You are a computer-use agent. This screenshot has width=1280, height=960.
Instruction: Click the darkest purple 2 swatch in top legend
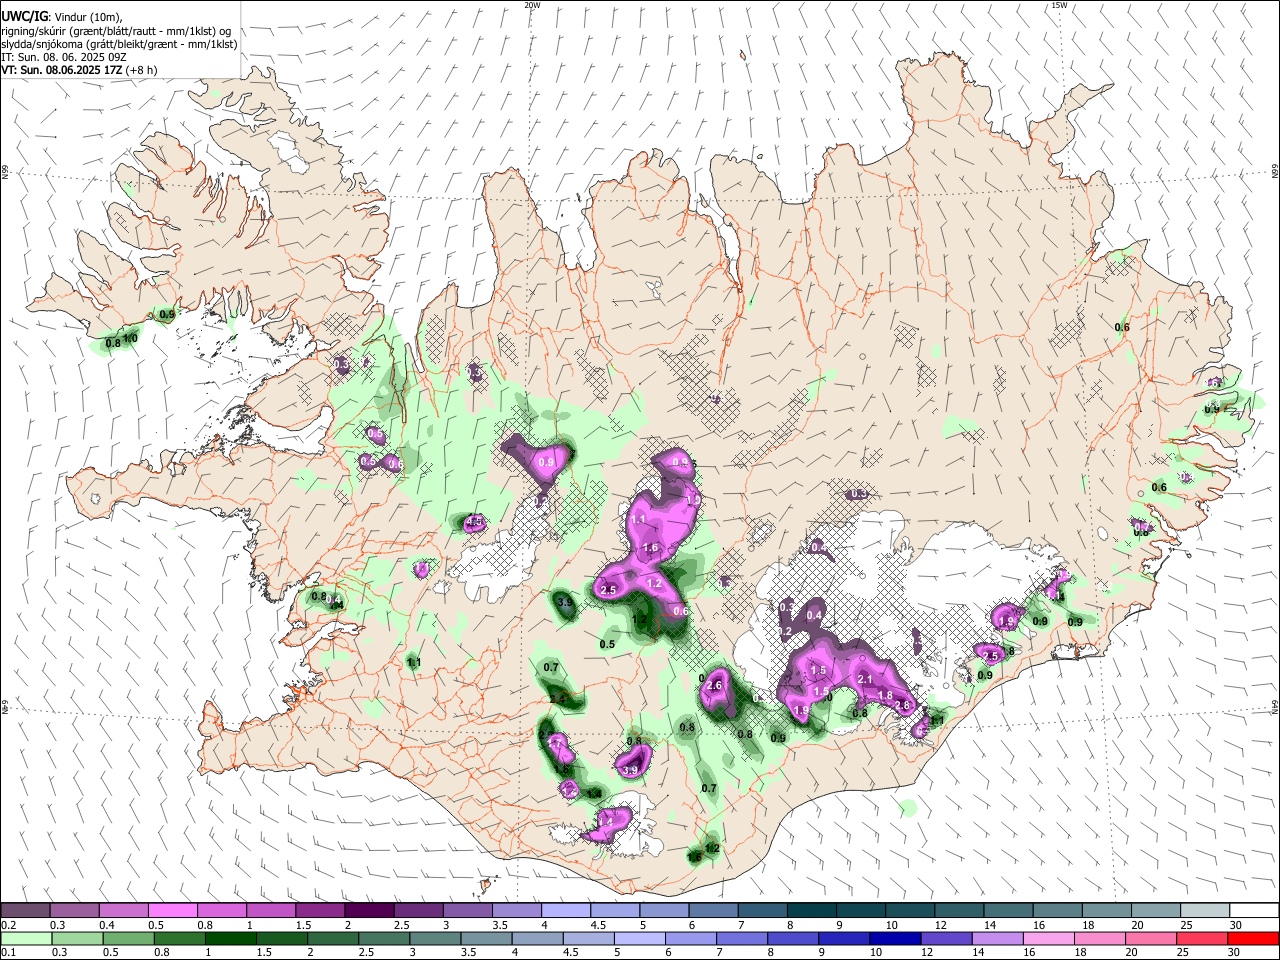tap(368, 911)
